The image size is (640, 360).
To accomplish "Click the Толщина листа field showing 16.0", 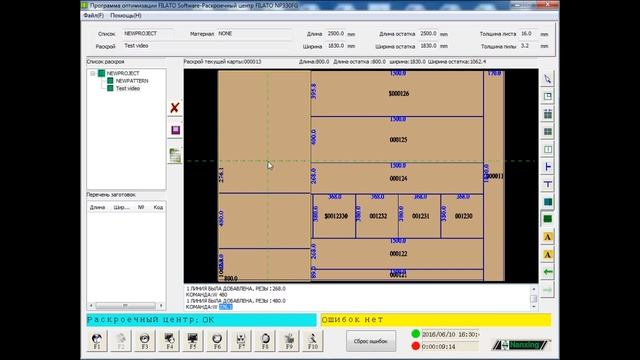I will pyautogui.click(x=529, y=33).
